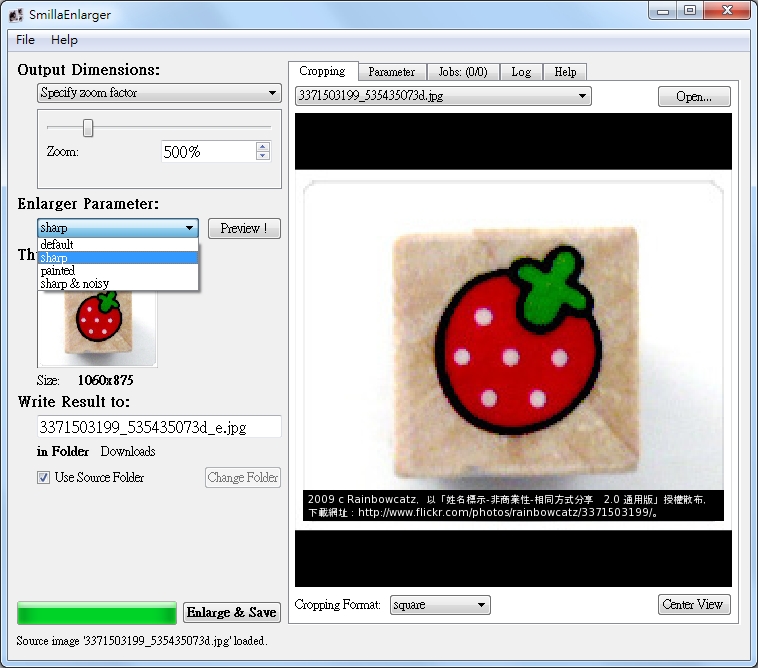Screen dimensions: 758x668
Task: Increase zoom with the up spinner arrow
Action: pyautogui.click(x=262, y=146)
